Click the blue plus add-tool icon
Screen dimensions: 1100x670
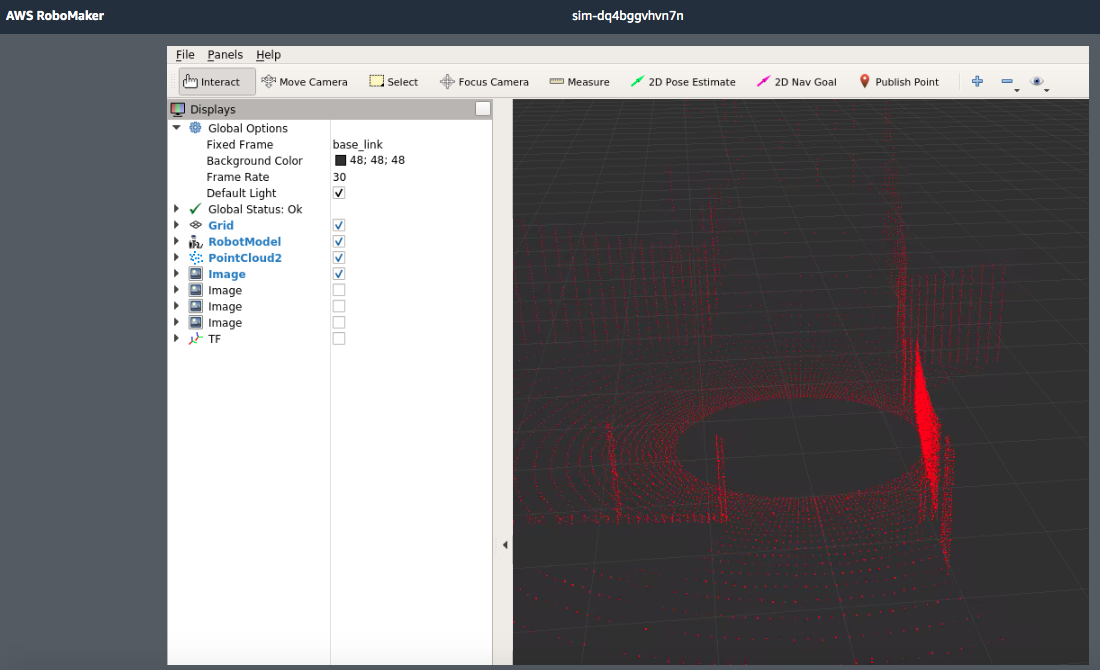tap(977, 81)
